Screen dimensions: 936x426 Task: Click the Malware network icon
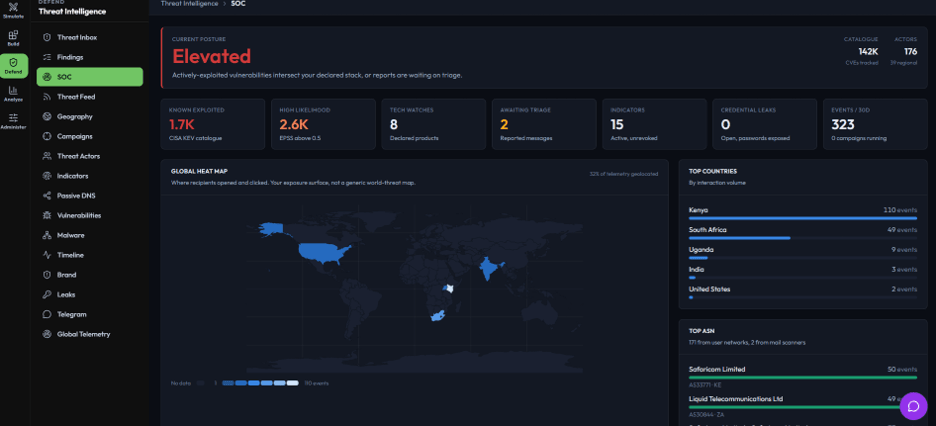coord(47,235)
